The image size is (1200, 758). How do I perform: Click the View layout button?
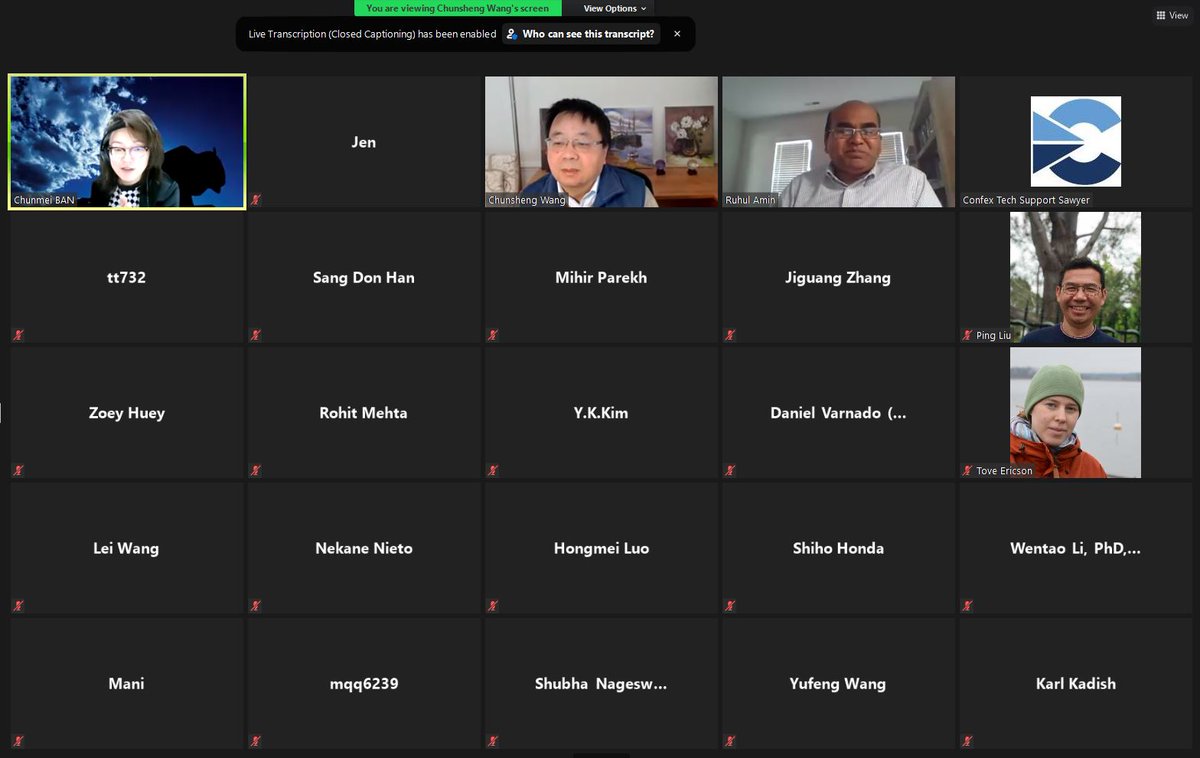click(x=1171, y=15)
